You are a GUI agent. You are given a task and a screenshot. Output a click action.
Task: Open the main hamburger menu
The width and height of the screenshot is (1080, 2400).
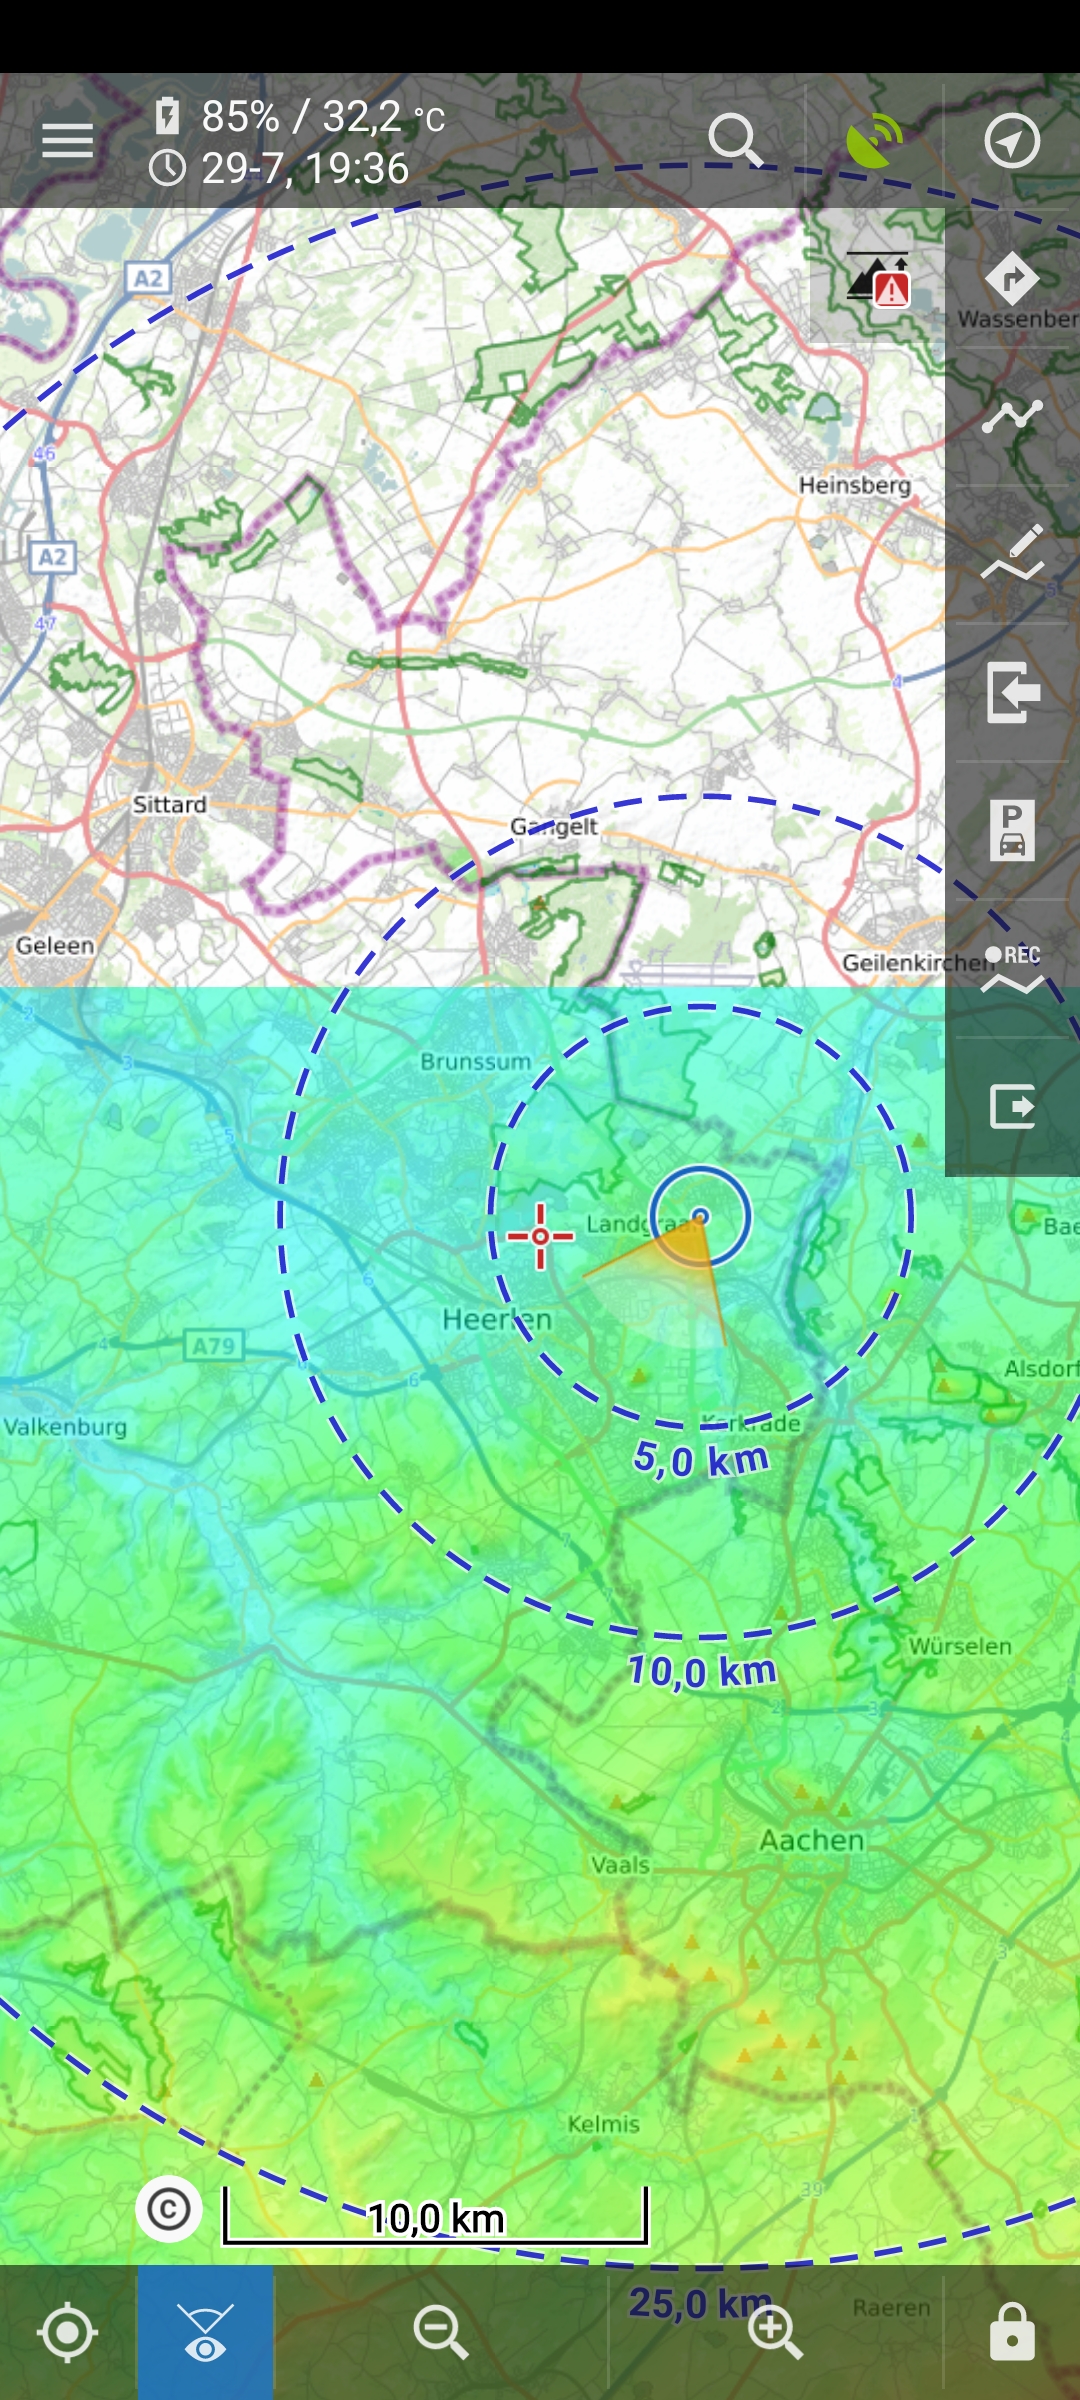pos(67,141)
